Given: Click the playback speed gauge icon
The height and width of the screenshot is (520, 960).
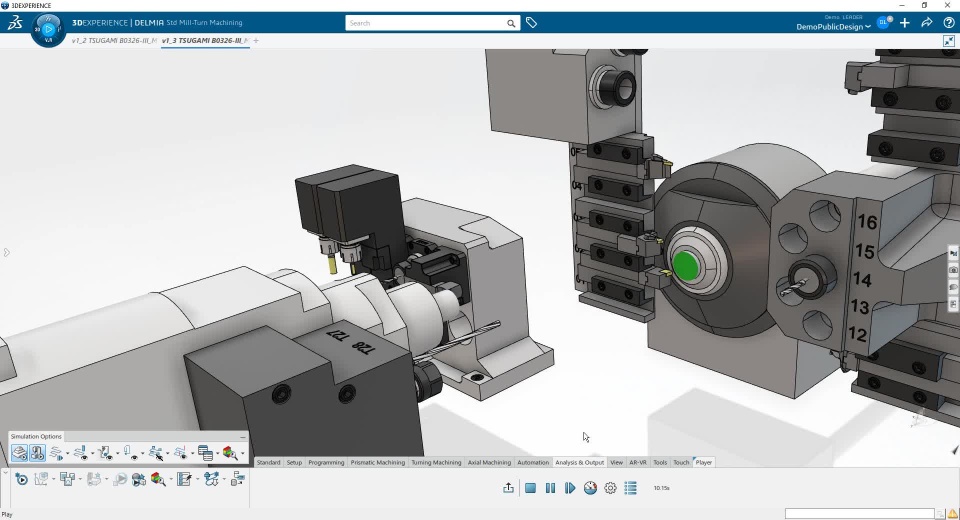Looking at the screenshot, I should pos(590,488).
